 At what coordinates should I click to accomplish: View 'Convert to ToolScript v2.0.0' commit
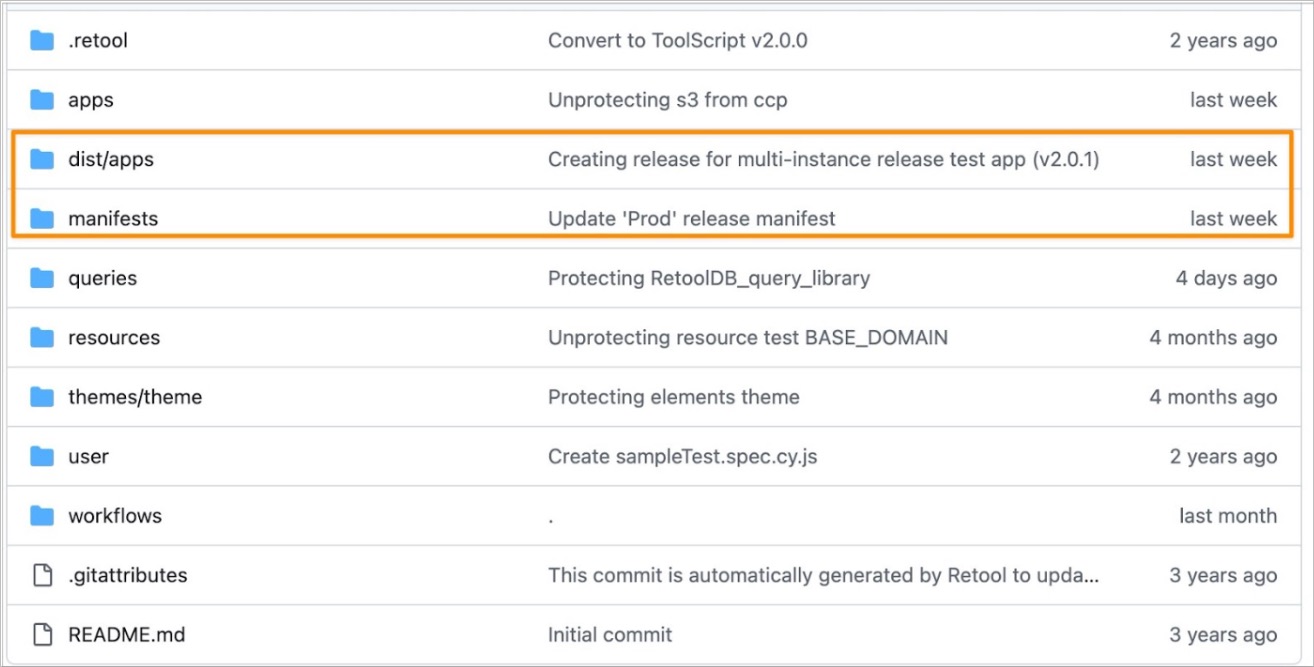click(677, 41)
